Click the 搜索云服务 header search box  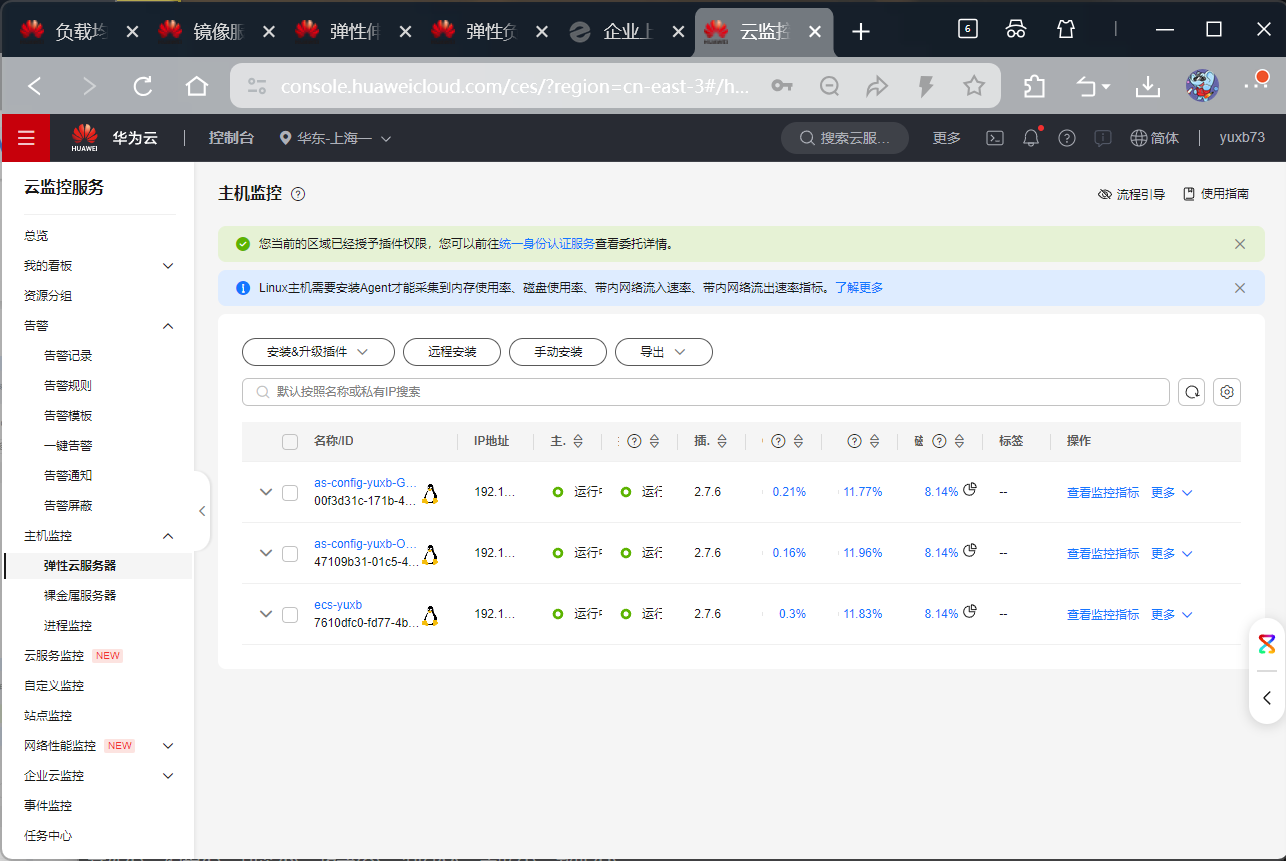pos(845,138)
